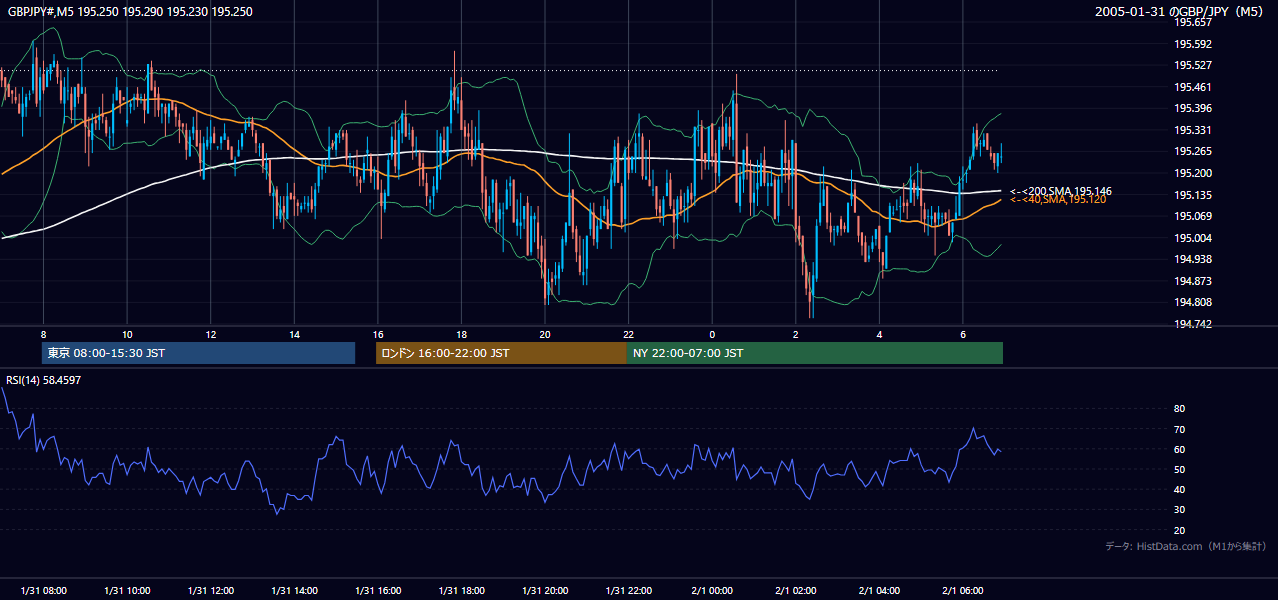1278x600 pixels.
Task: Click hour tick 14 below the price chart
Action: pos(294,334)
